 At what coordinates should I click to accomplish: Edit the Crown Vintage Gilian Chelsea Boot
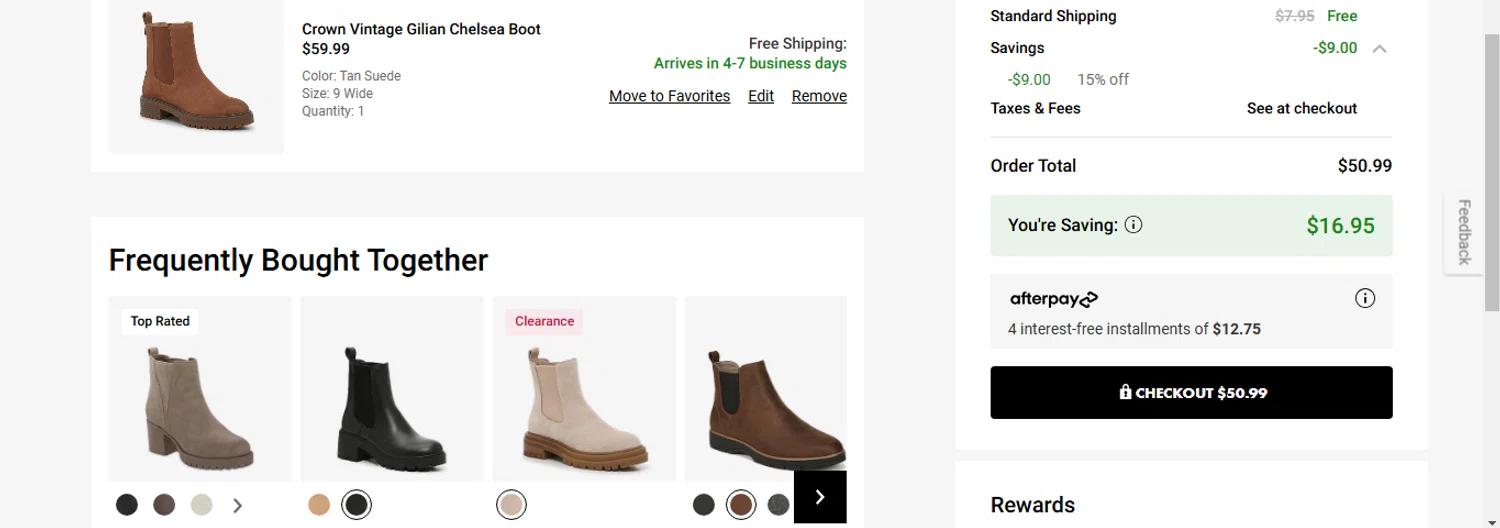(x=761, y=96)
